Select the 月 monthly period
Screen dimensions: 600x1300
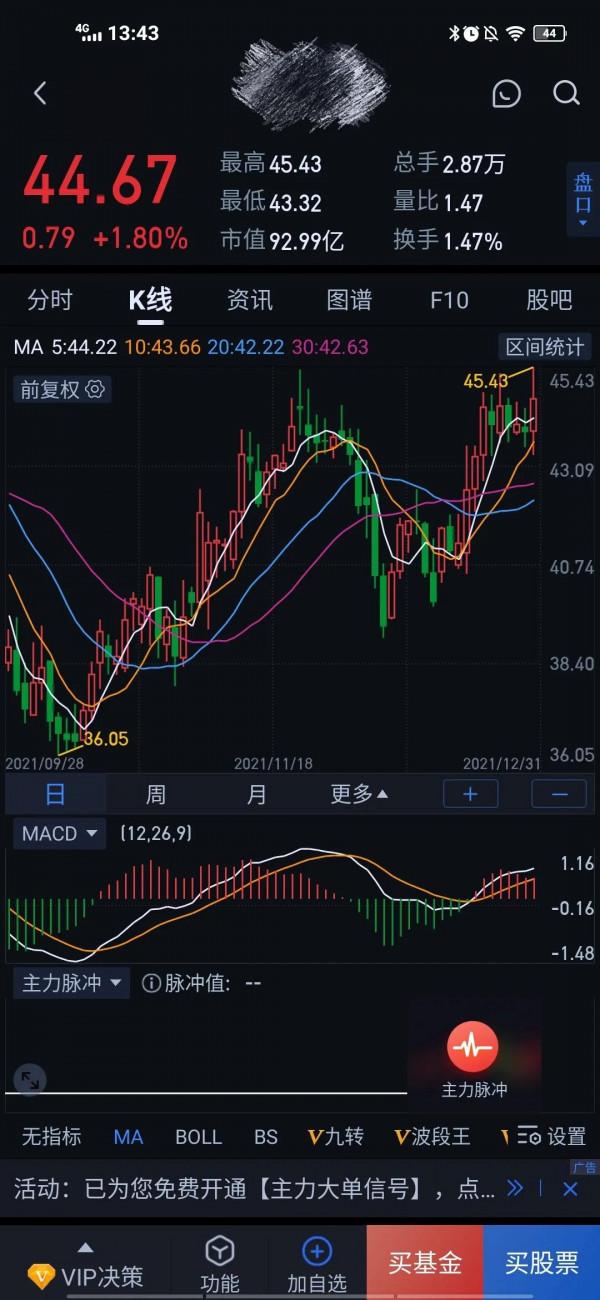257,794
